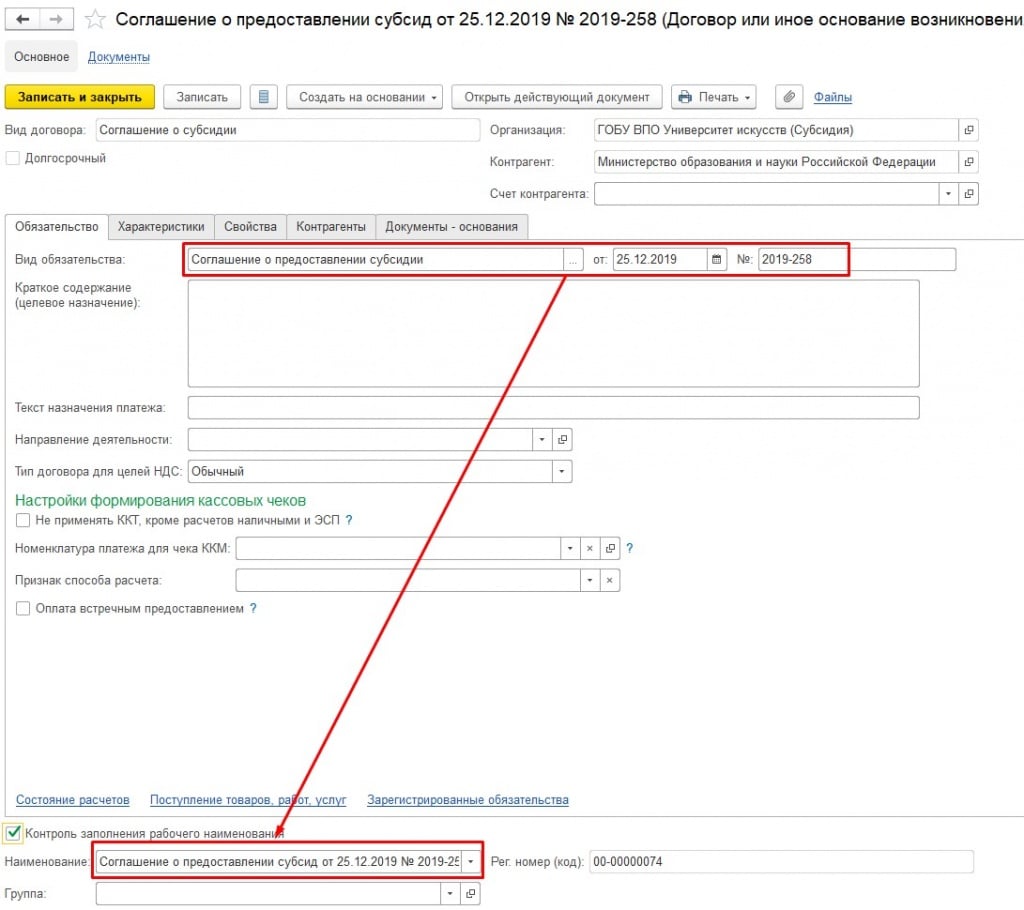Click the back navigation arrow
Screen dimensions: 1024x910
24,20
